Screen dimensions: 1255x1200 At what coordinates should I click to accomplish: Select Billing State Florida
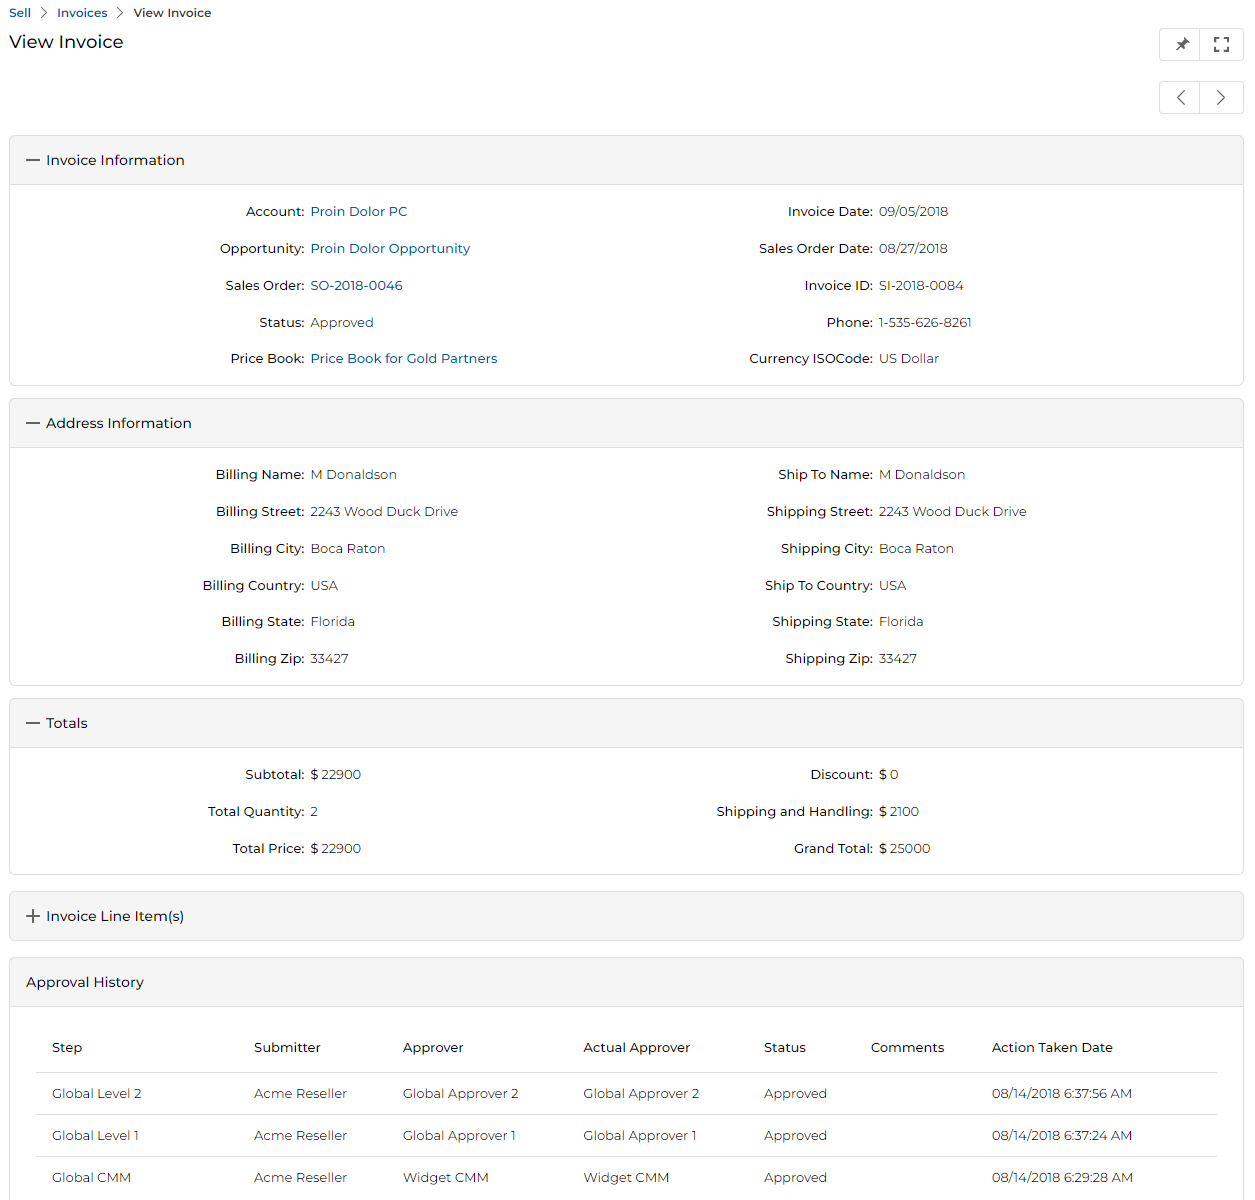(x=333, y=621)
